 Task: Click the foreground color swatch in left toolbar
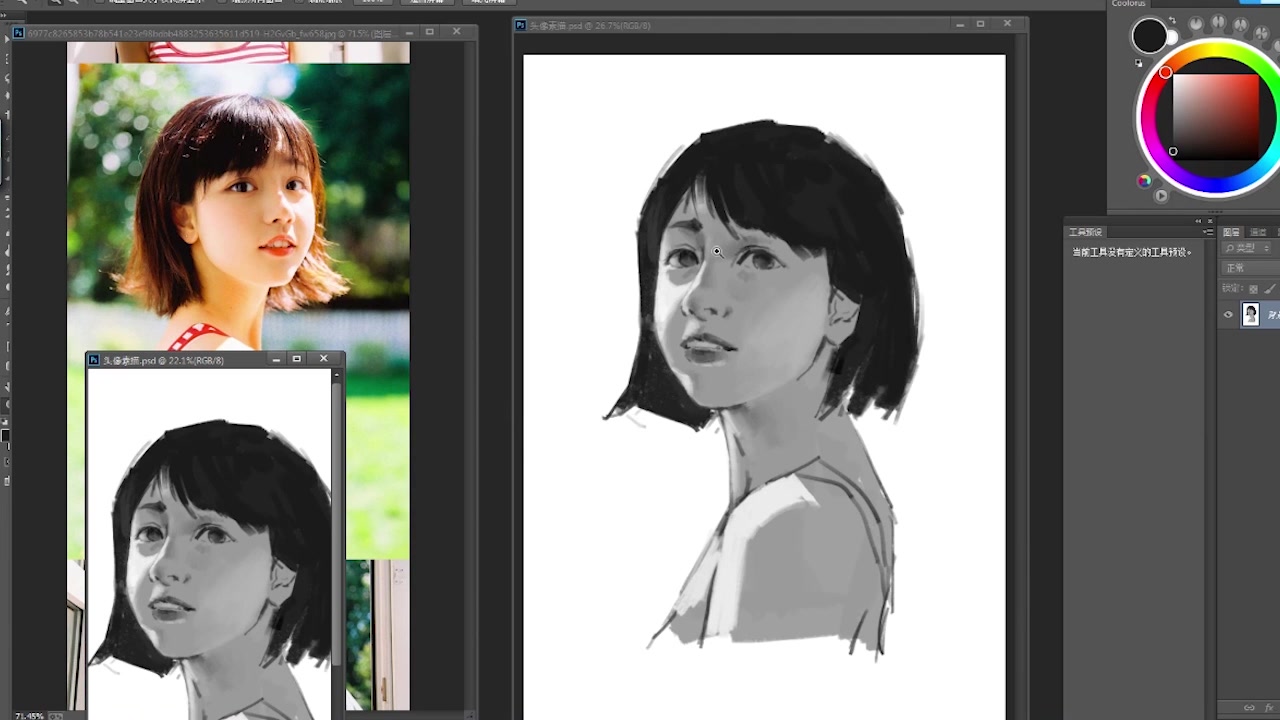(4, 437)
